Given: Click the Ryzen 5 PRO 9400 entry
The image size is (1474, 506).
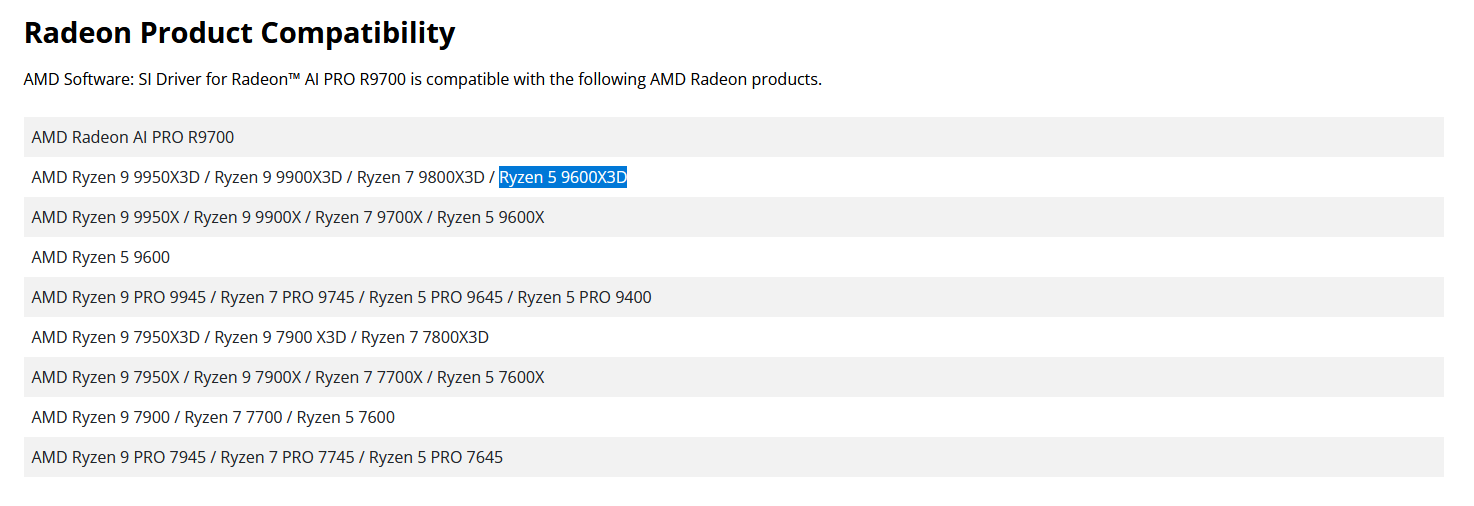Looking at the screenshot, I should (584, 298).
